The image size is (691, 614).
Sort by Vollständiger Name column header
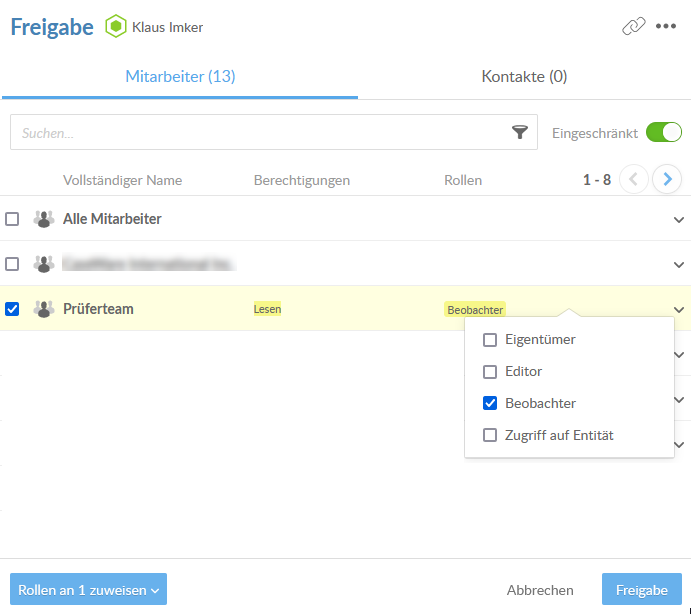pyautogui.click(x=123, y=180)
